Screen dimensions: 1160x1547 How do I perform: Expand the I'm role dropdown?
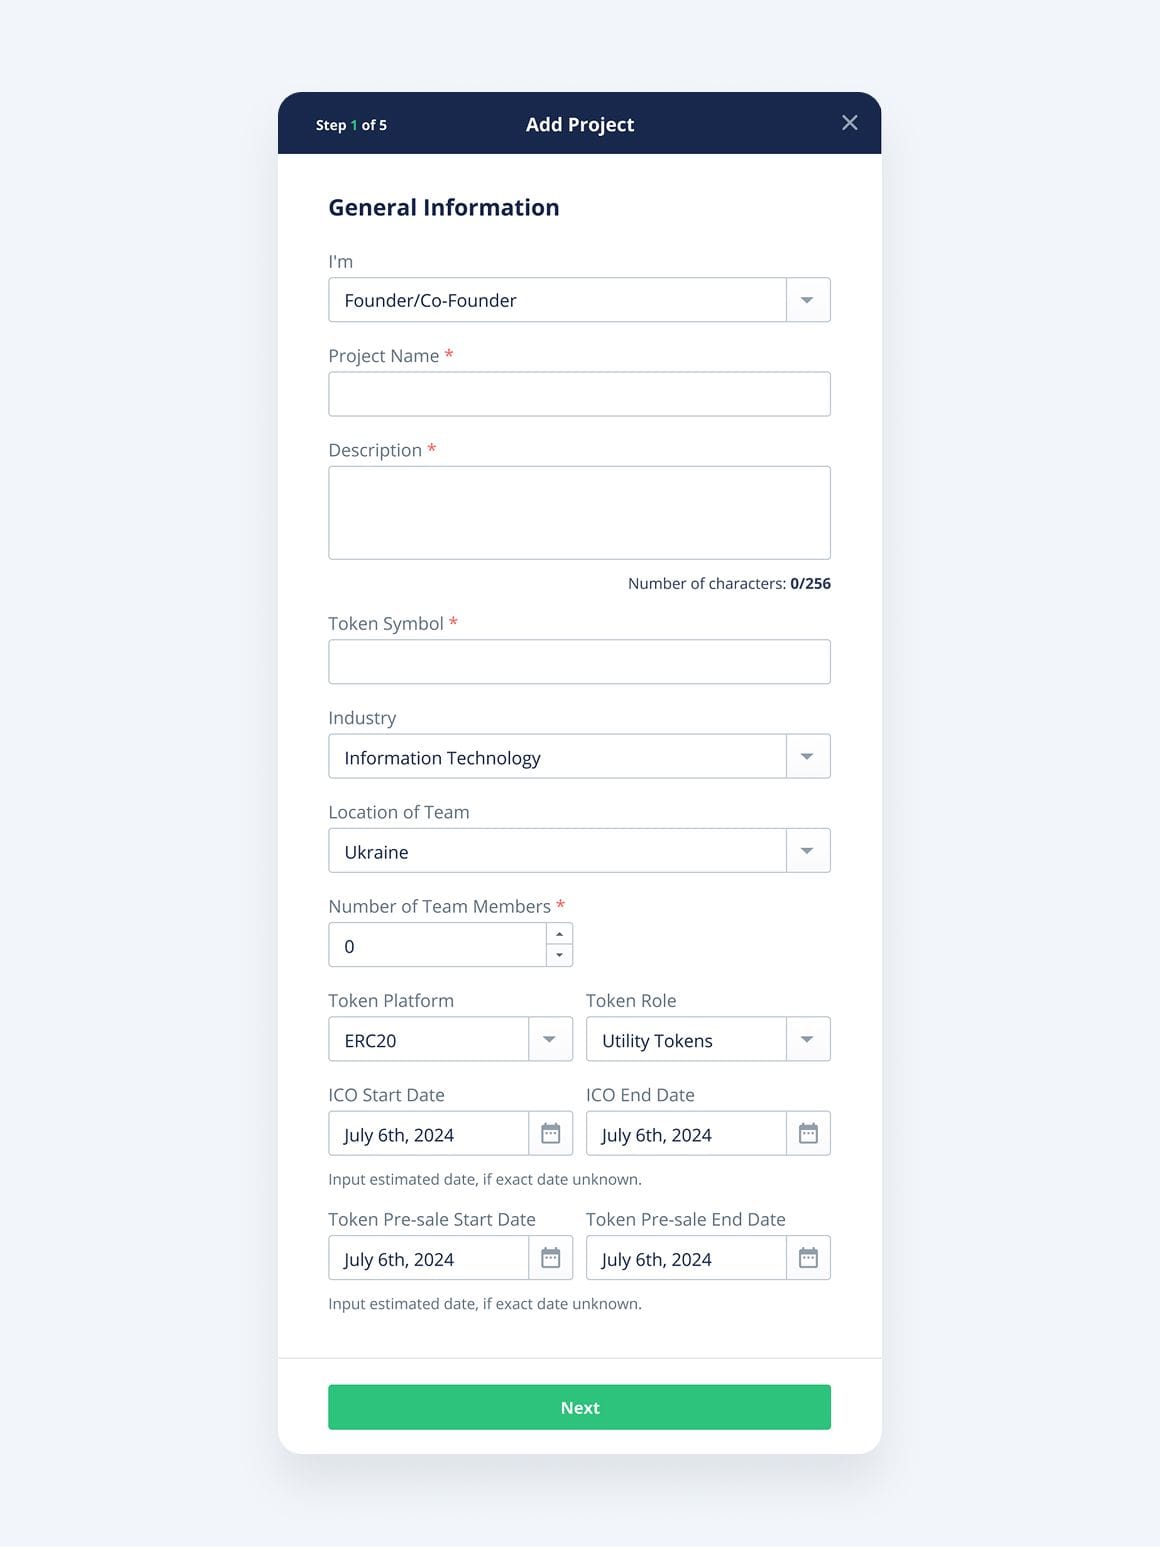(x=807, y=300)
